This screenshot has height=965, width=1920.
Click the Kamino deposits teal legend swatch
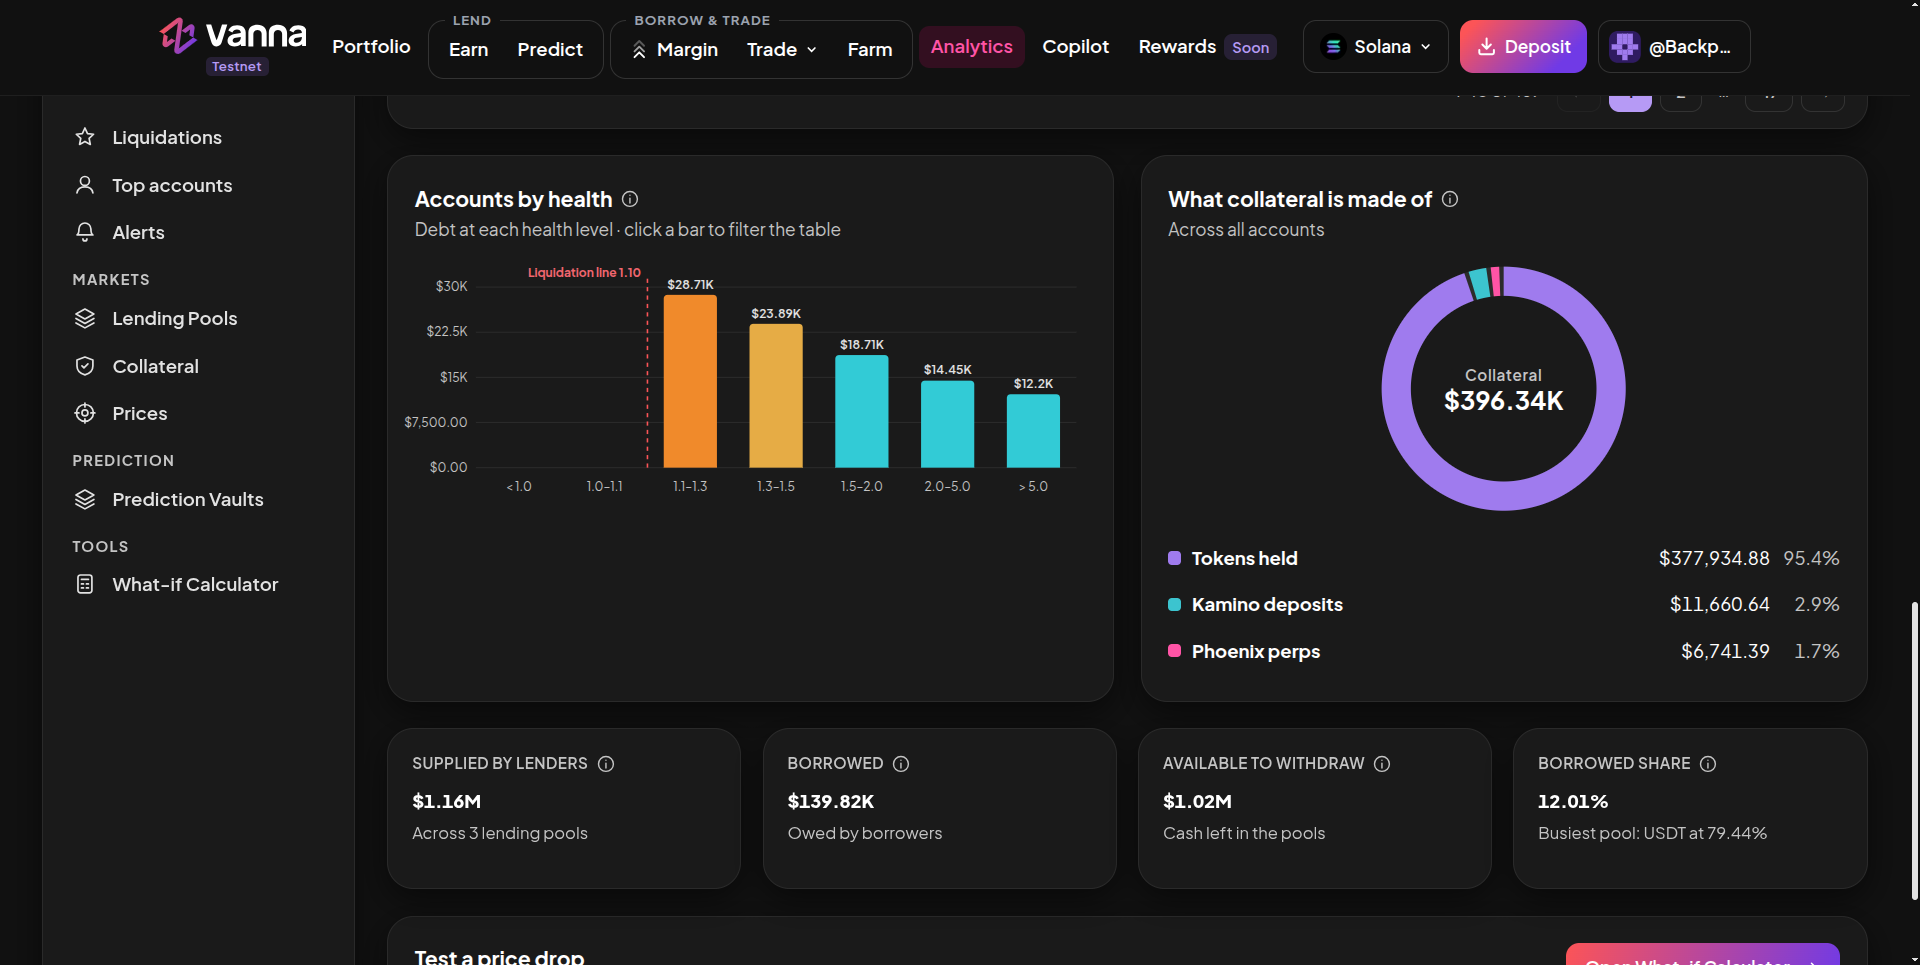1175,605
